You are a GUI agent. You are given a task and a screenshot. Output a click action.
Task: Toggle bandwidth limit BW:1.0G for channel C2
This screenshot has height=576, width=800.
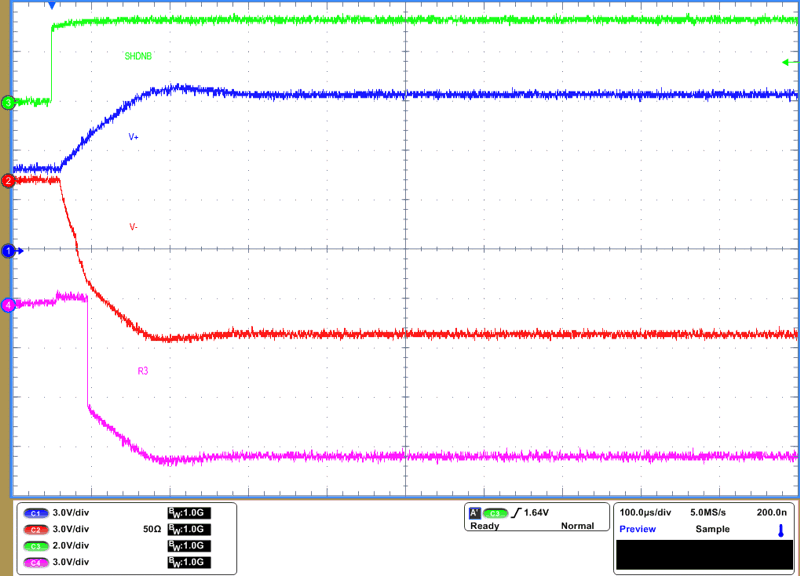(190, 529)
